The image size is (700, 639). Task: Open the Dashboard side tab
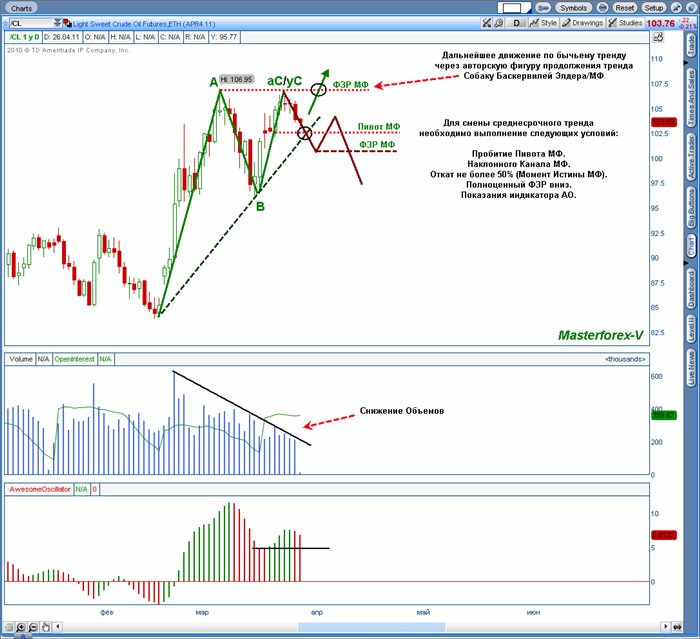691,288
